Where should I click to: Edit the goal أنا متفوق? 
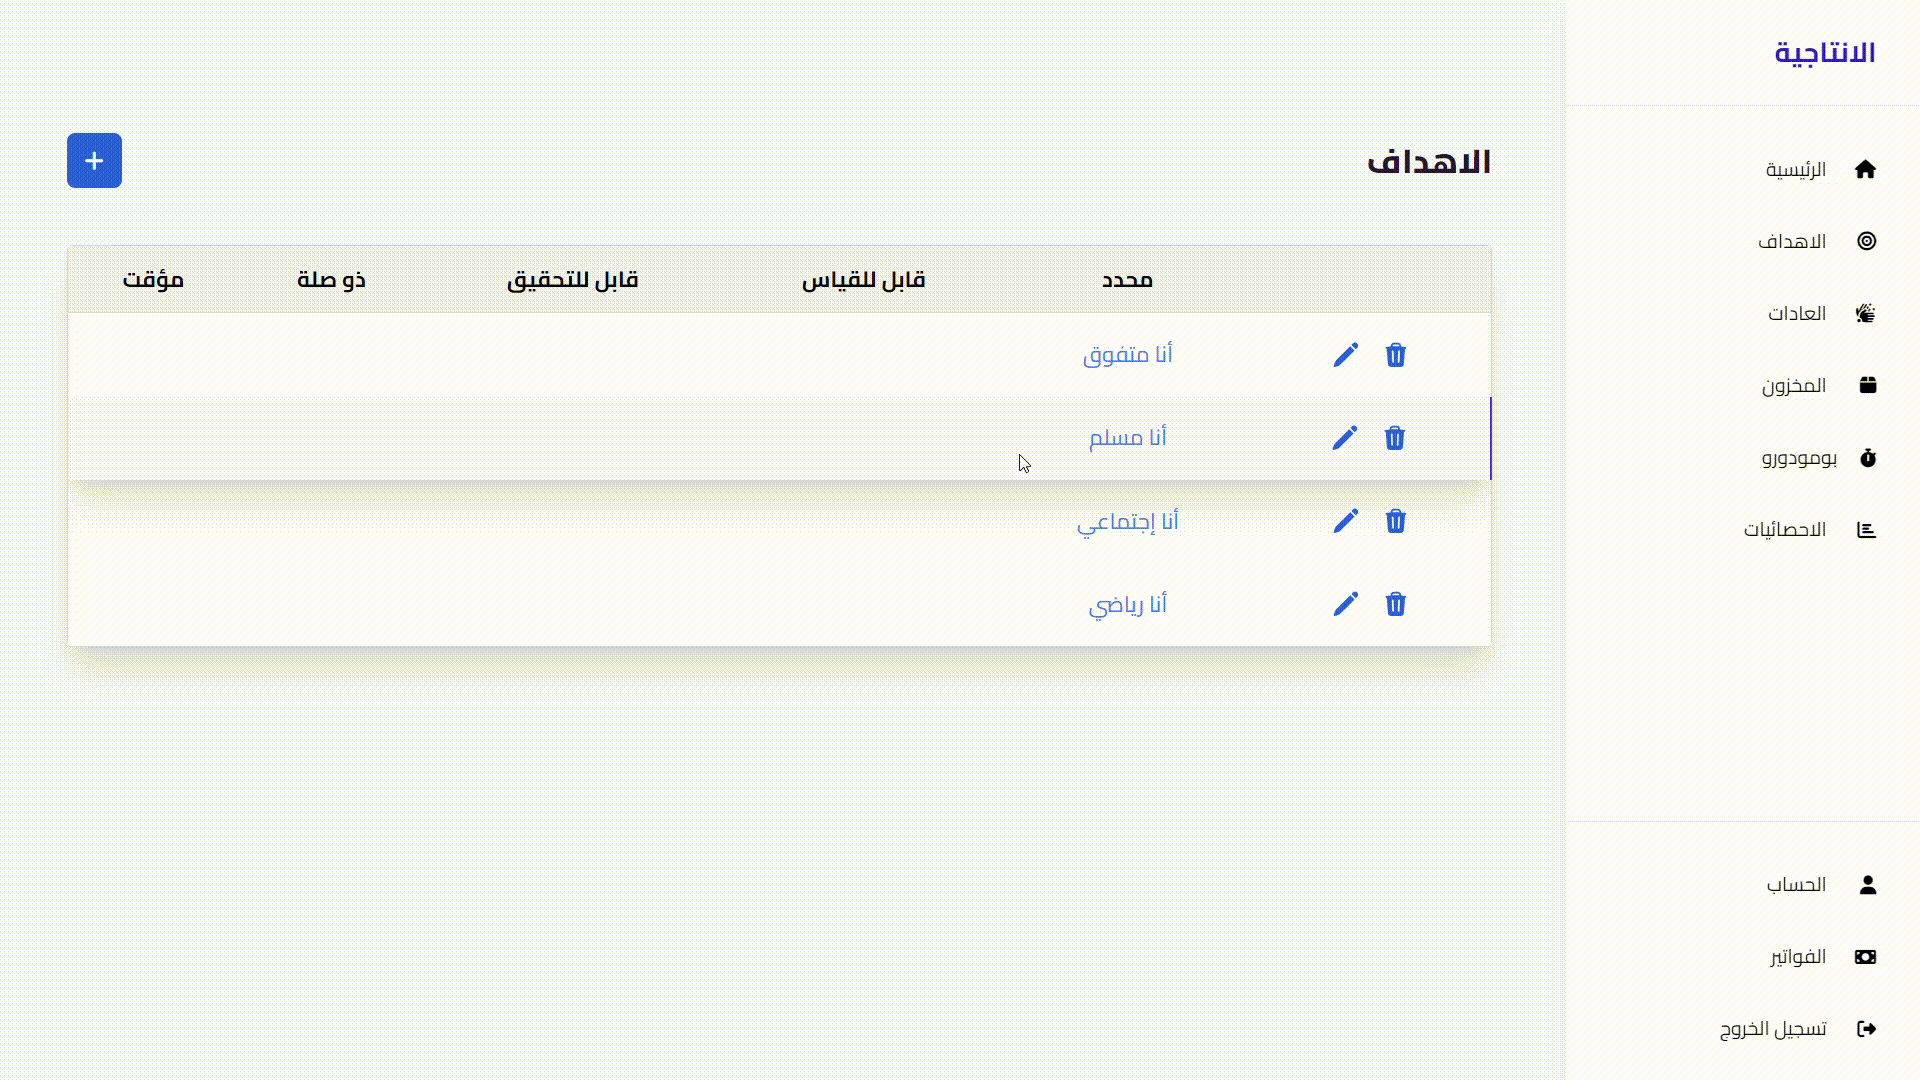(1347, 354)
